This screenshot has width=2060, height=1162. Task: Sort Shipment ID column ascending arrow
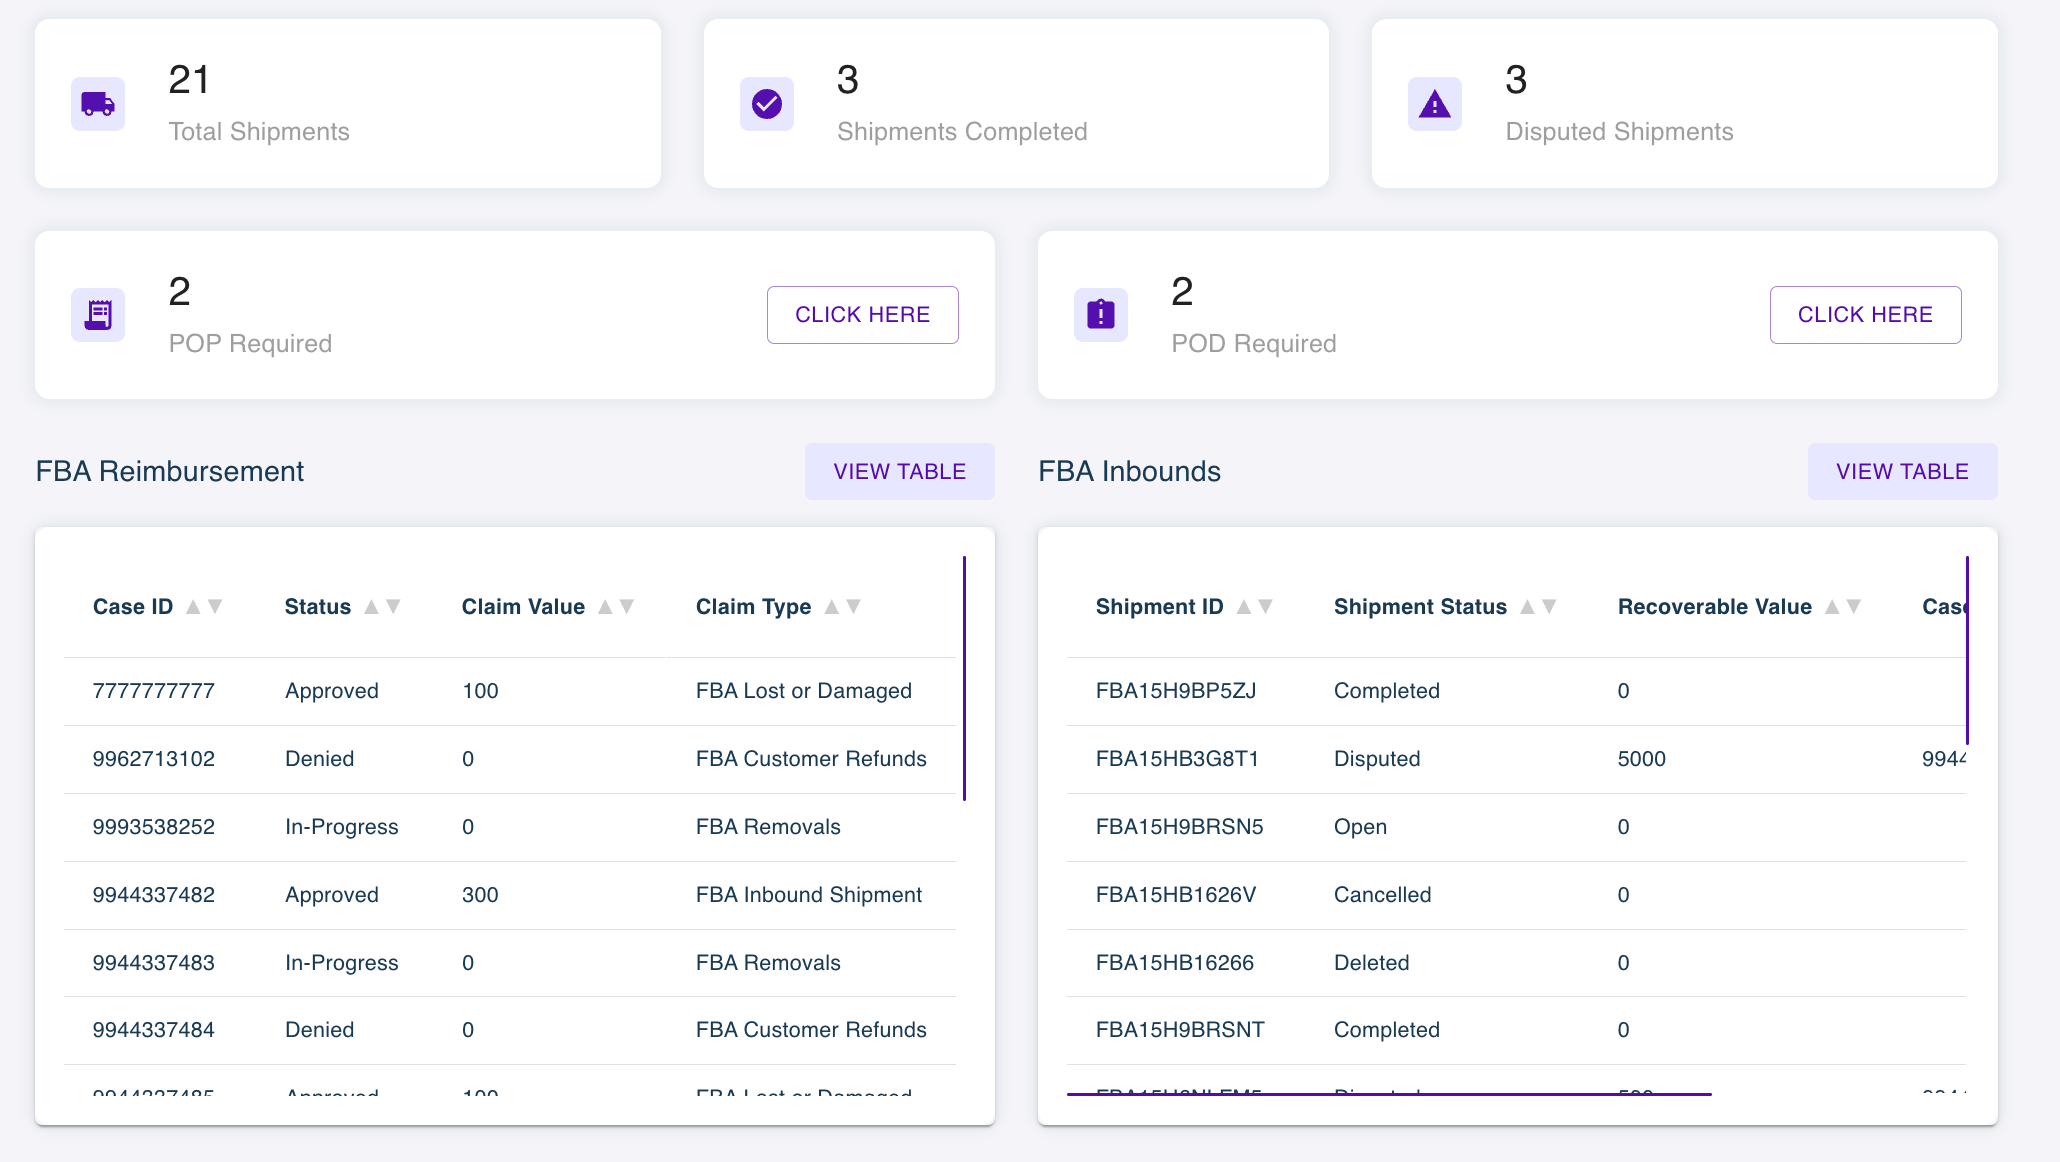[x=1244, y=607]
